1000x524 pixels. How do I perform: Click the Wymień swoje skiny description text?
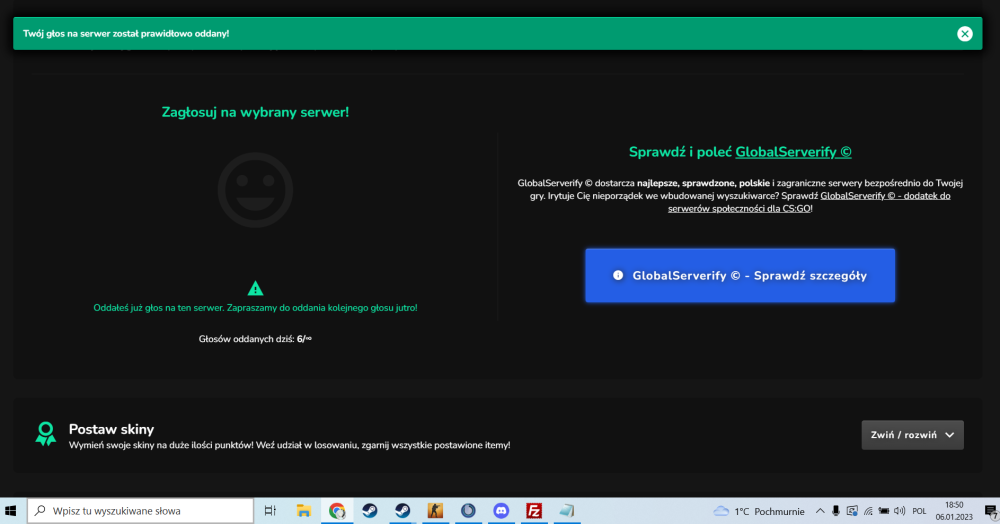[290, 445]
